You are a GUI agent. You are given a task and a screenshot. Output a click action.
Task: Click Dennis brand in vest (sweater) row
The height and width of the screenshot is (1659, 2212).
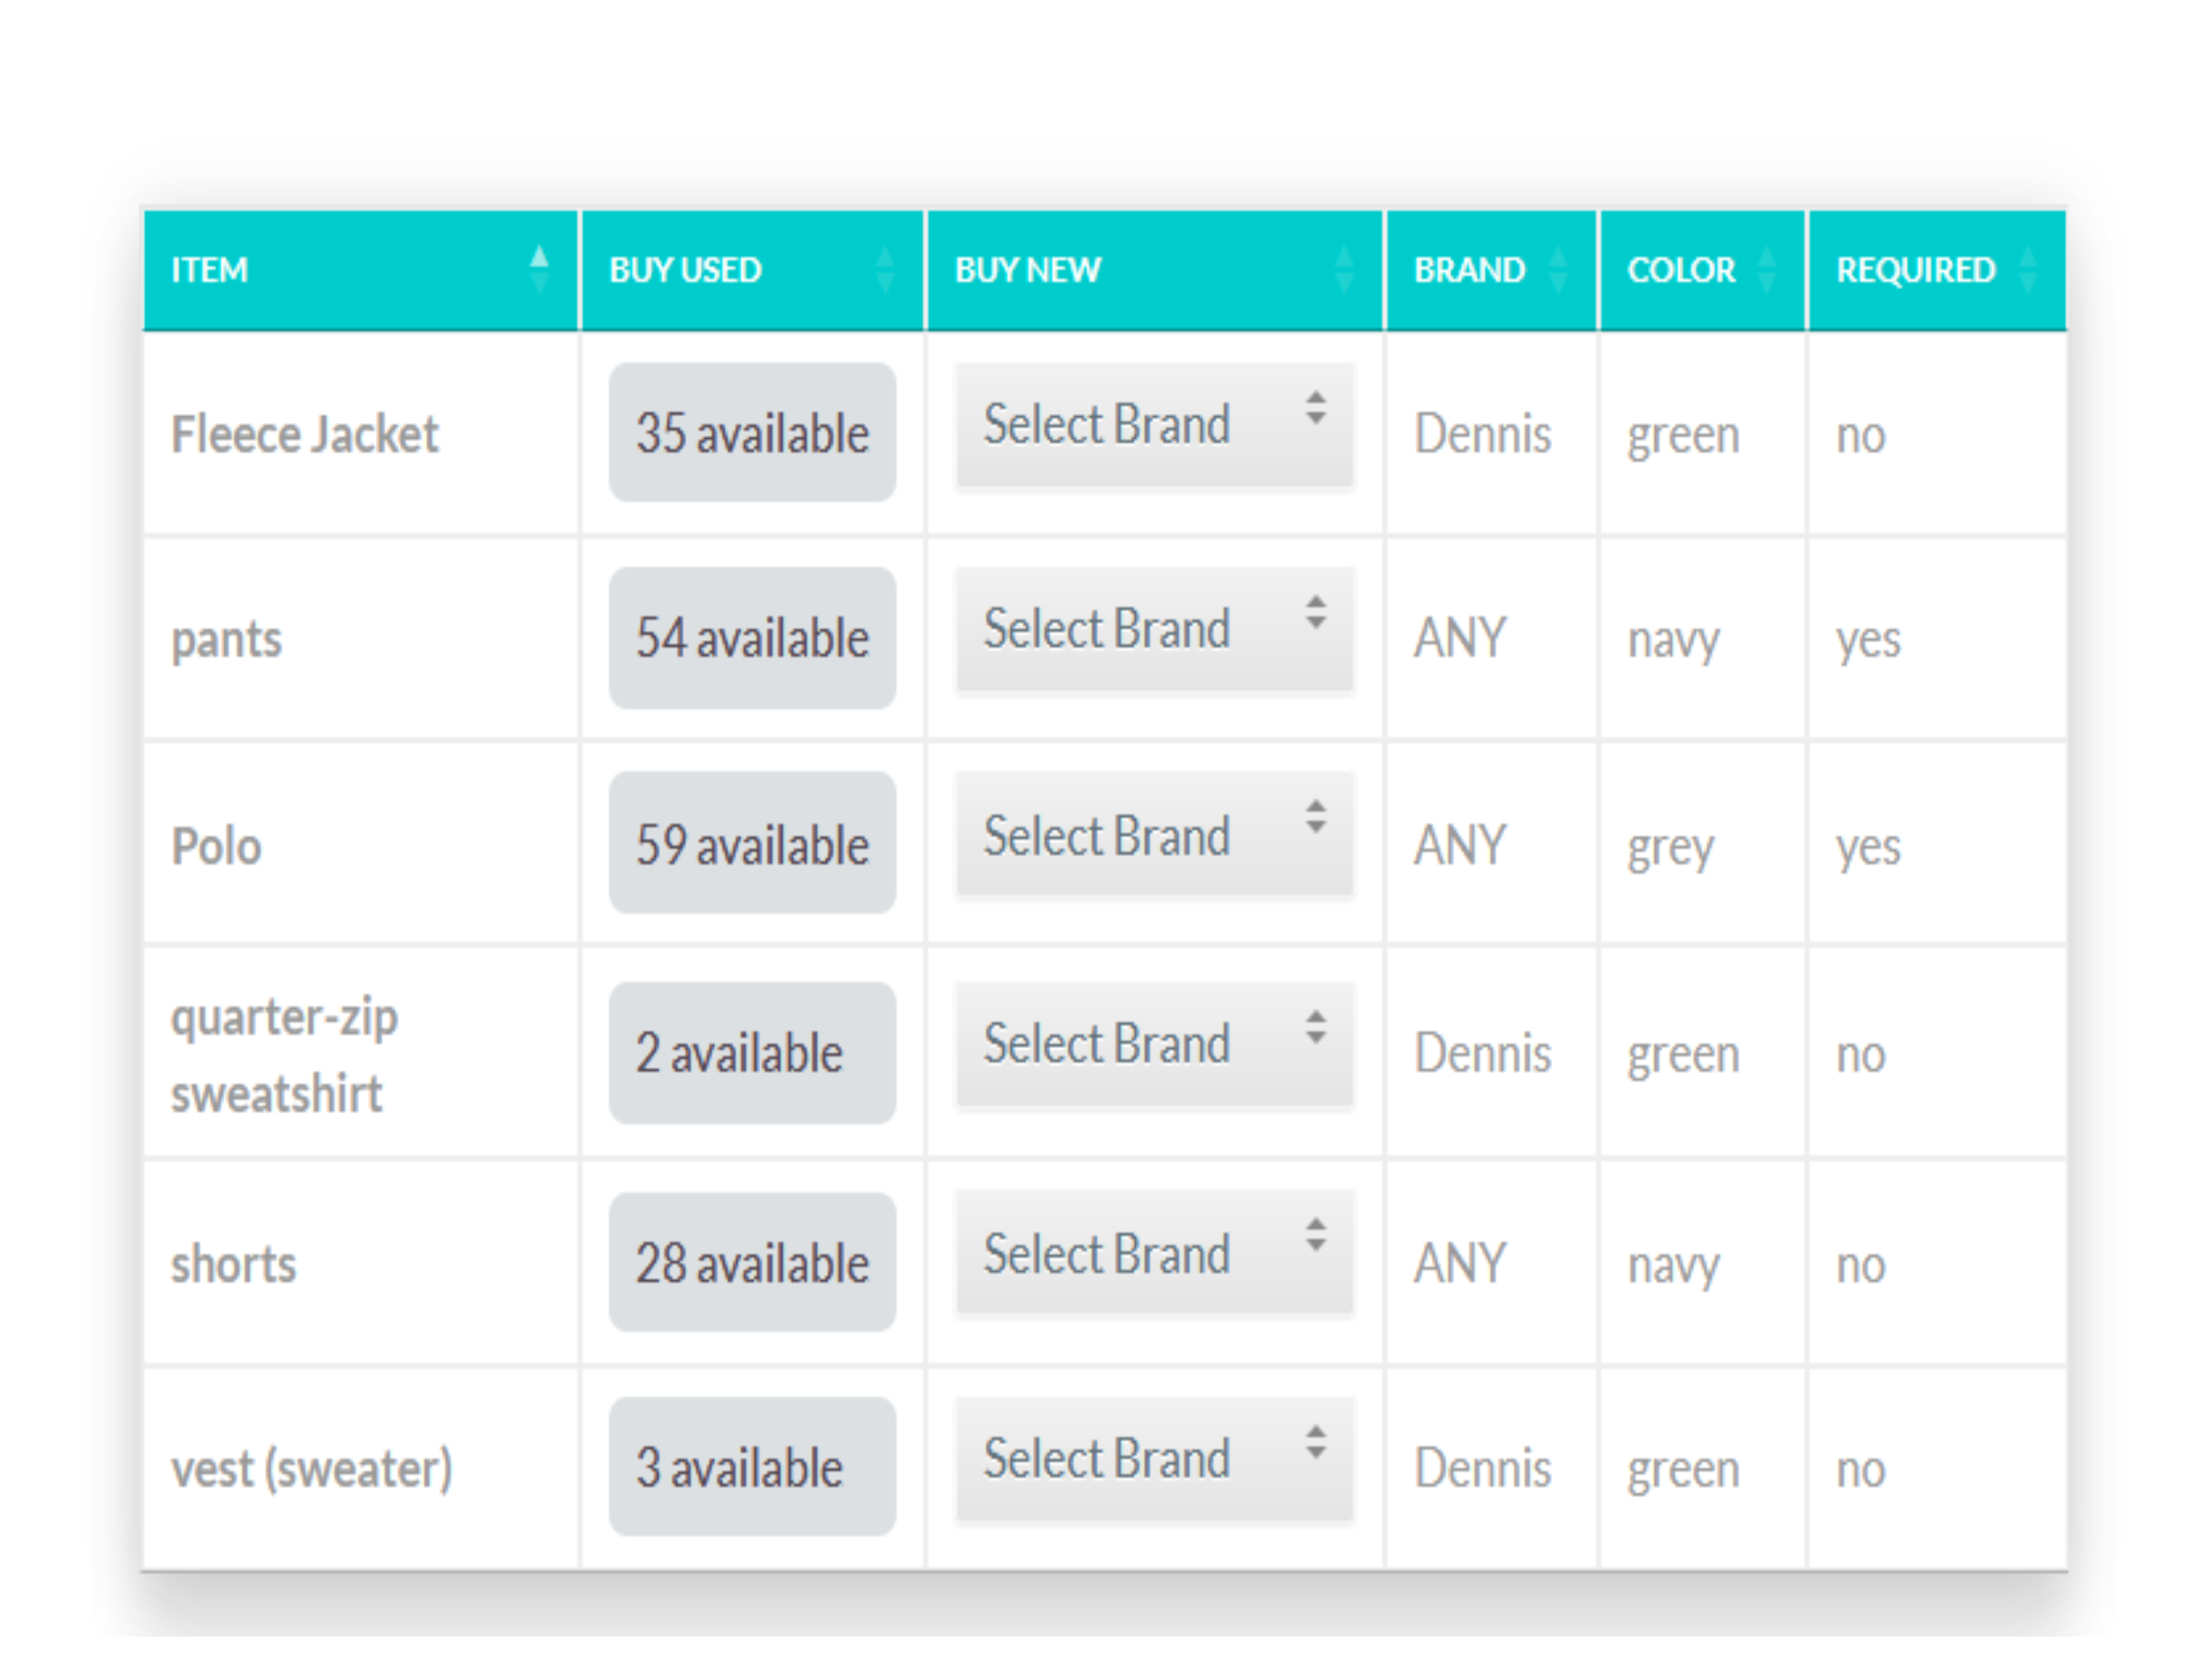(x=1482, y=1469)
